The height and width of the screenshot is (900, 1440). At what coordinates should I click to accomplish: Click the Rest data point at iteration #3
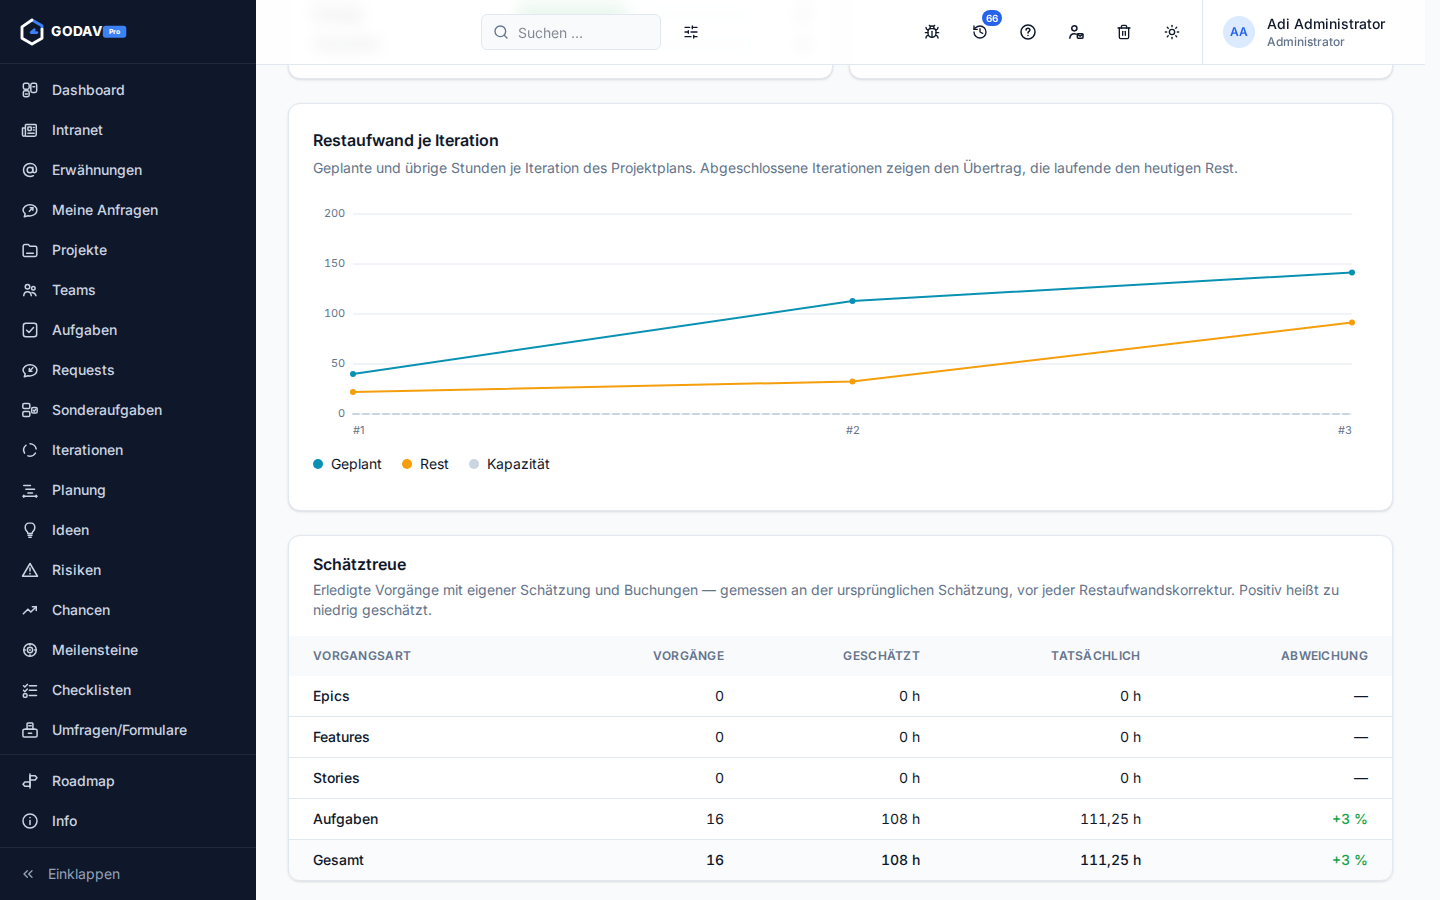click(1352, 323)
